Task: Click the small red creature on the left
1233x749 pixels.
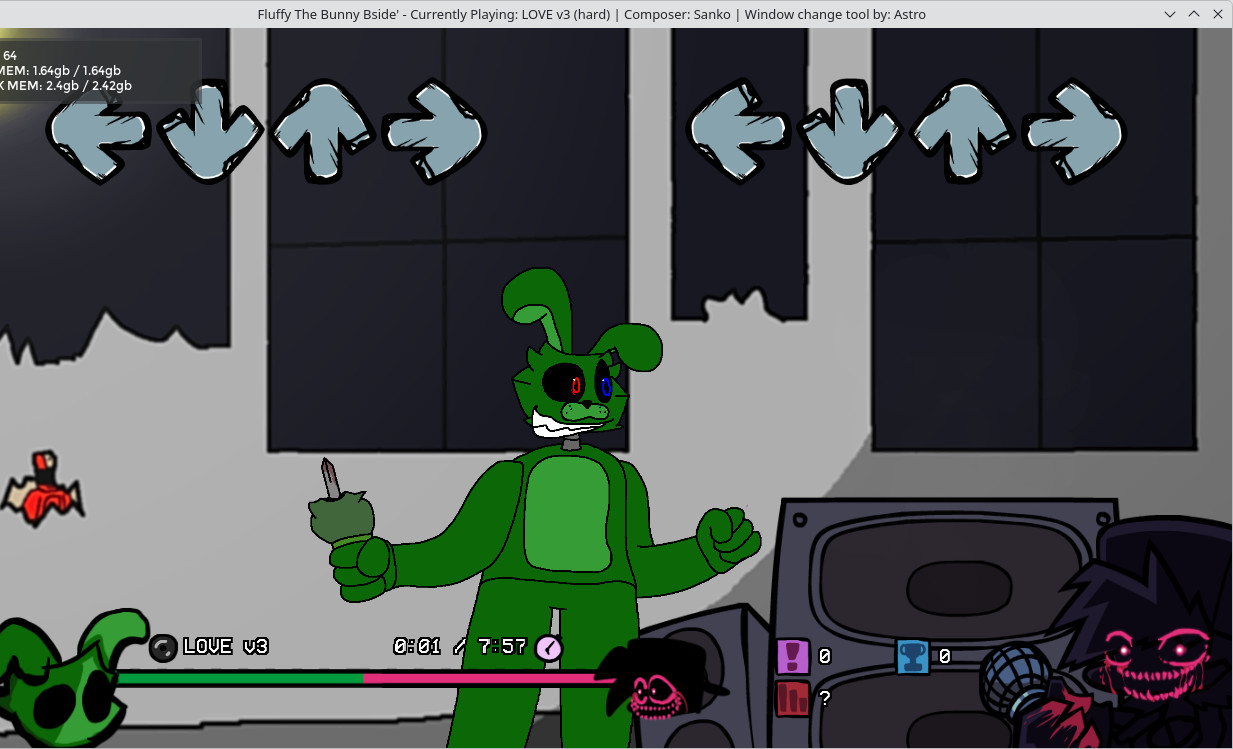Action: [44, 489]
